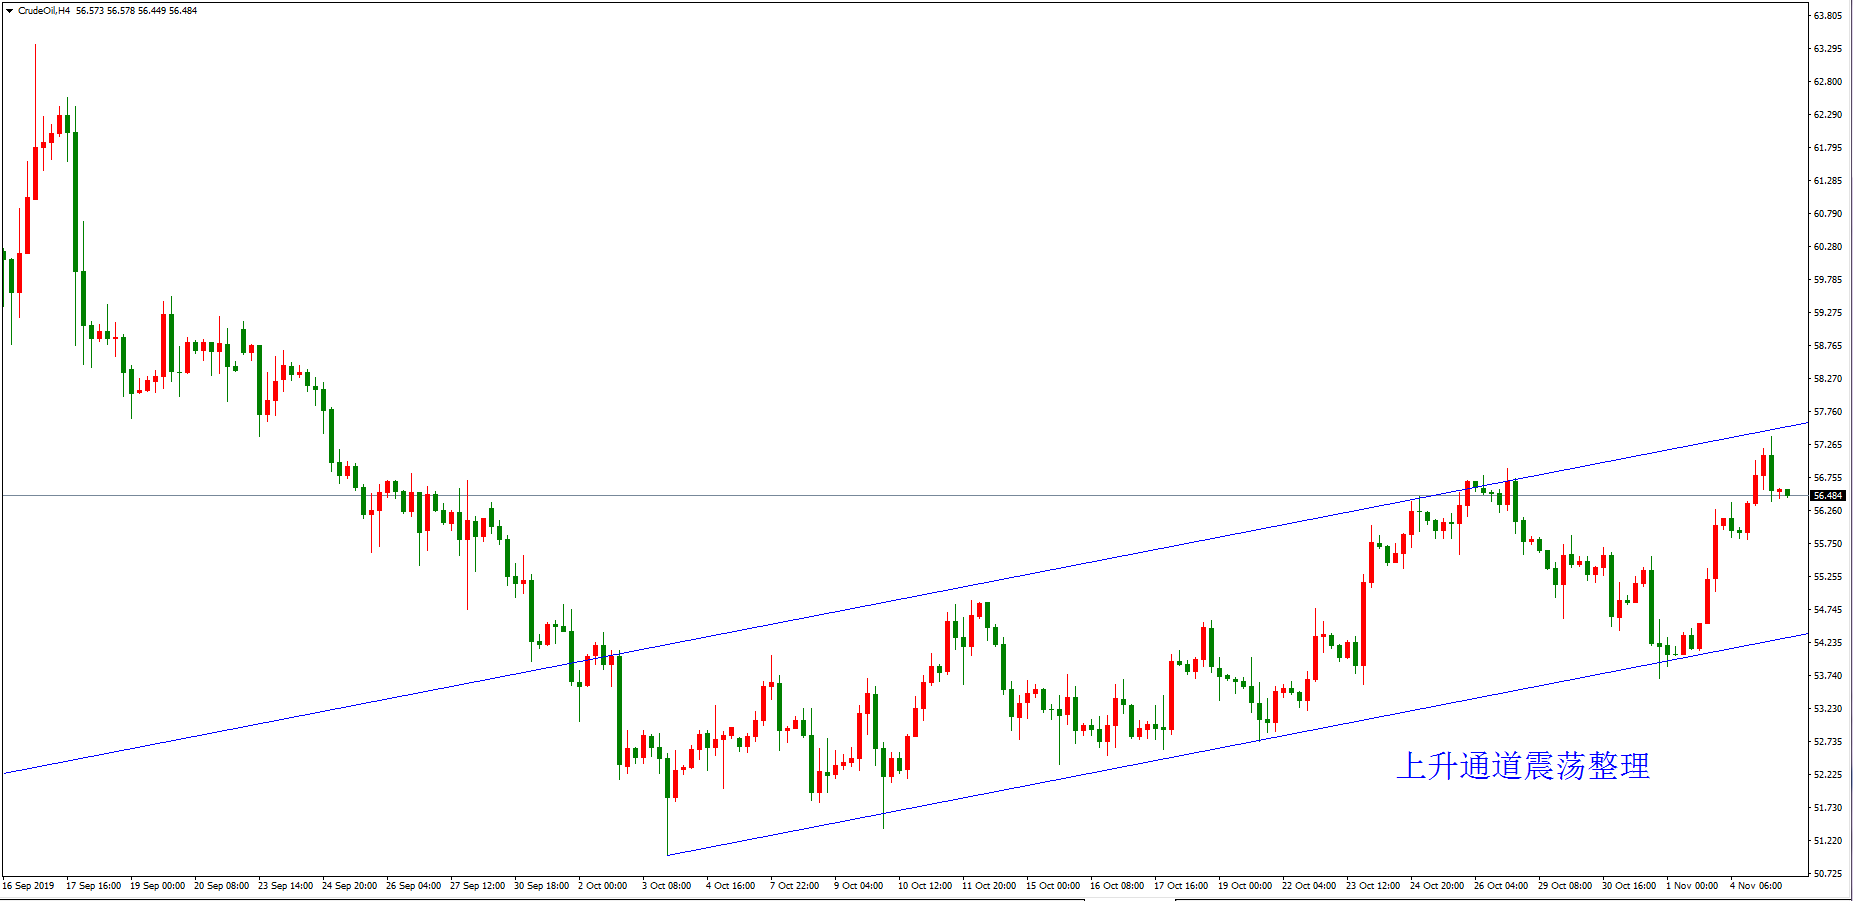Click the 3 Oct 08:00 time label
This screenshot has width=1853, height=901.
tap(666, 886)
